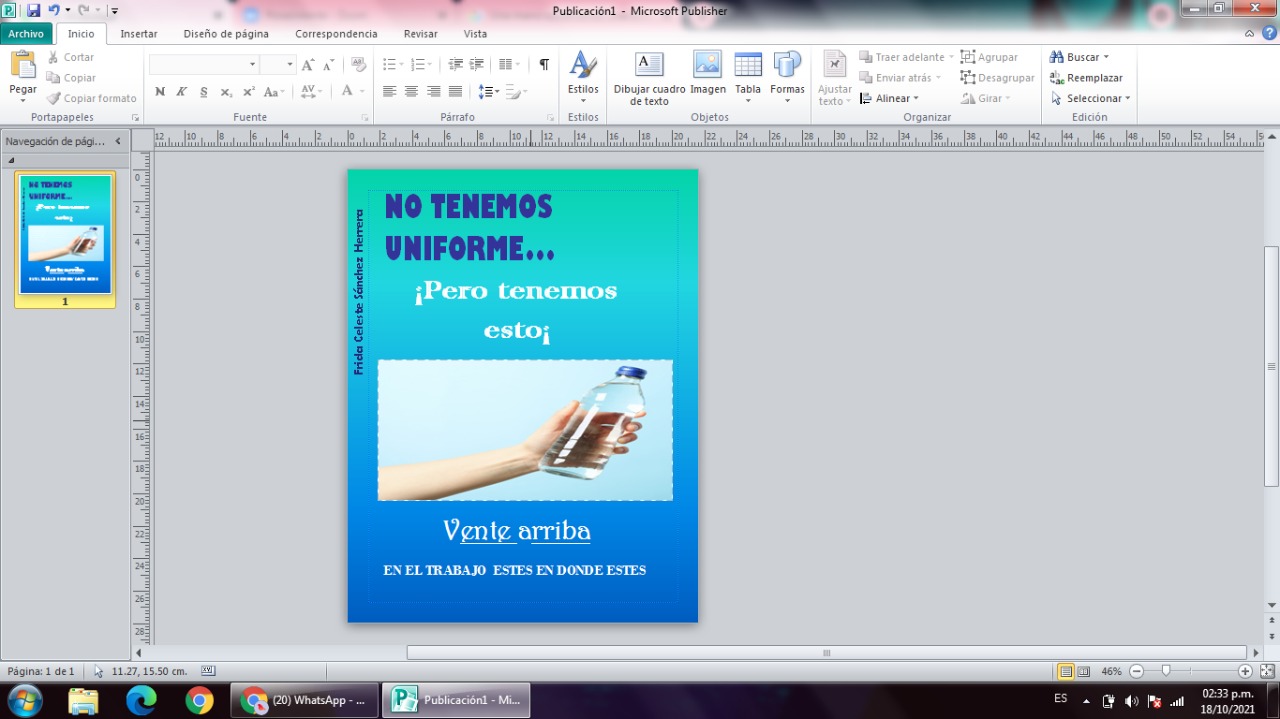
Task: Click Alinear in Organizar group
Action: click(x=890, y=98)
